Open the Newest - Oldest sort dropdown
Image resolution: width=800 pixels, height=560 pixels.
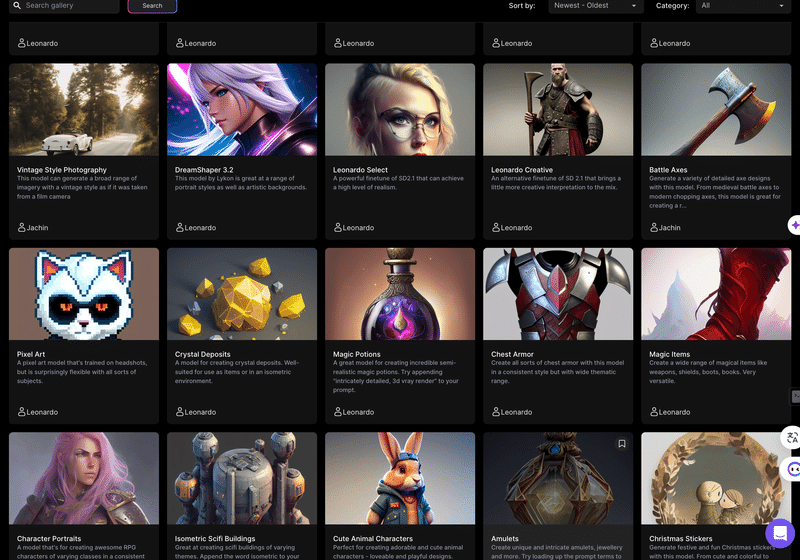tap(595, 6)
